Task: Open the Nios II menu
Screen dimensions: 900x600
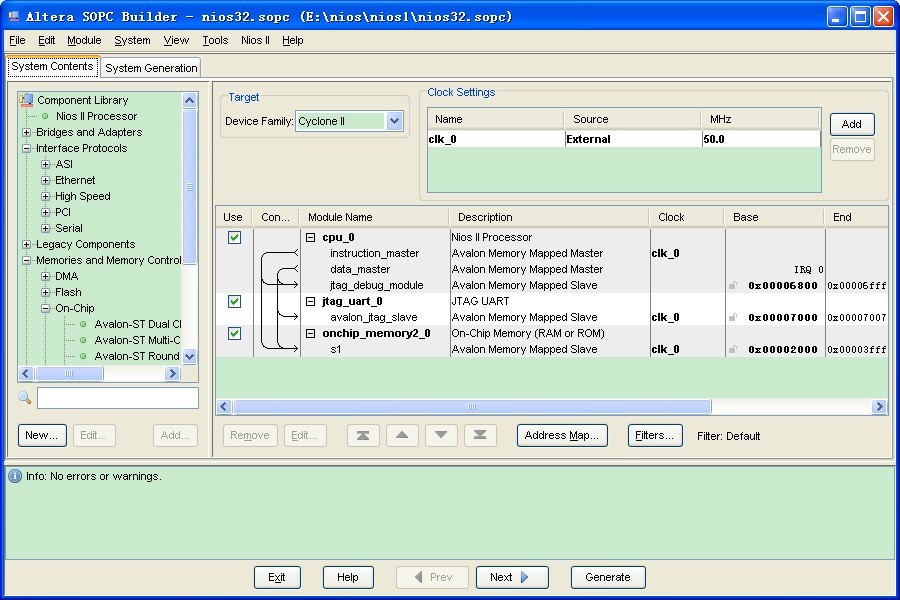Action: pyautogui.click(x=255, y=40)
